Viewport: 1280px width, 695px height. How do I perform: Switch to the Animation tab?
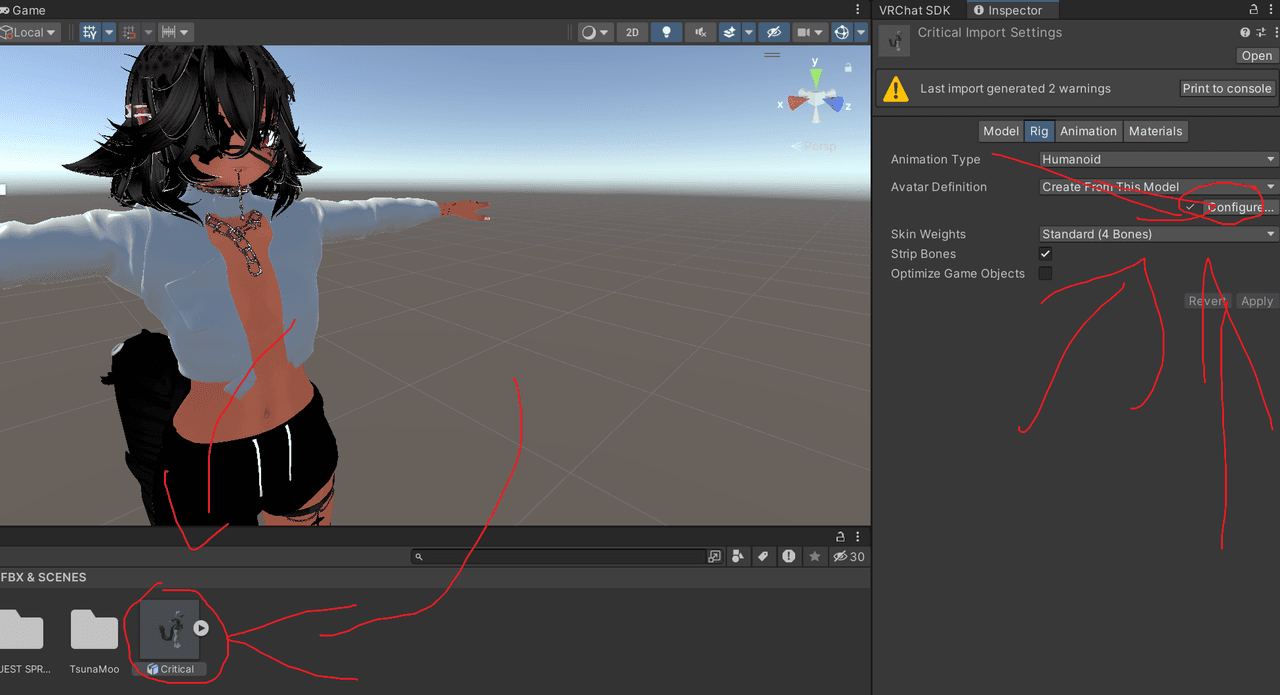tap(1088, 131)
